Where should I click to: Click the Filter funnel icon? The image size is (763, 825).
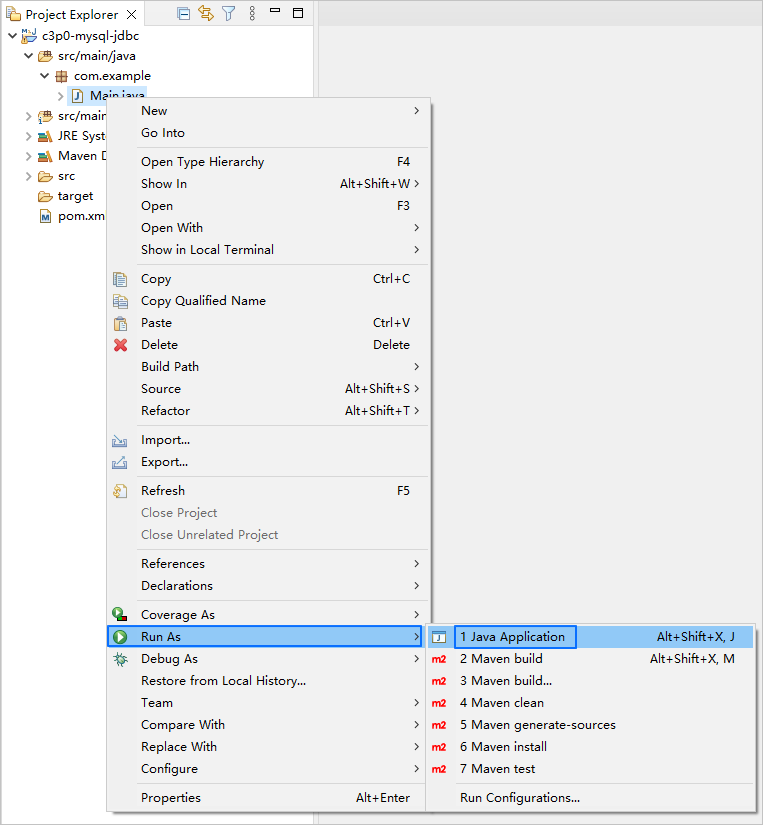tap(229, 14)
